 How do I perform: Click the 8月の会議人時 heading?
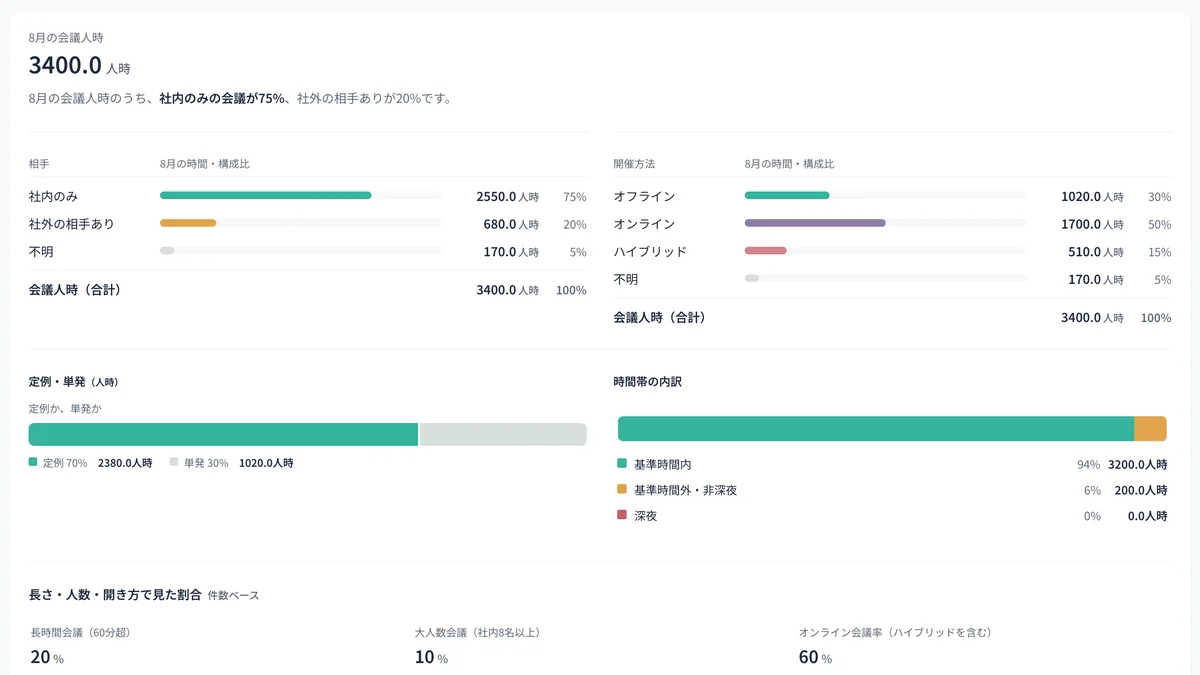pyautogui.click(x=66, y=38)
